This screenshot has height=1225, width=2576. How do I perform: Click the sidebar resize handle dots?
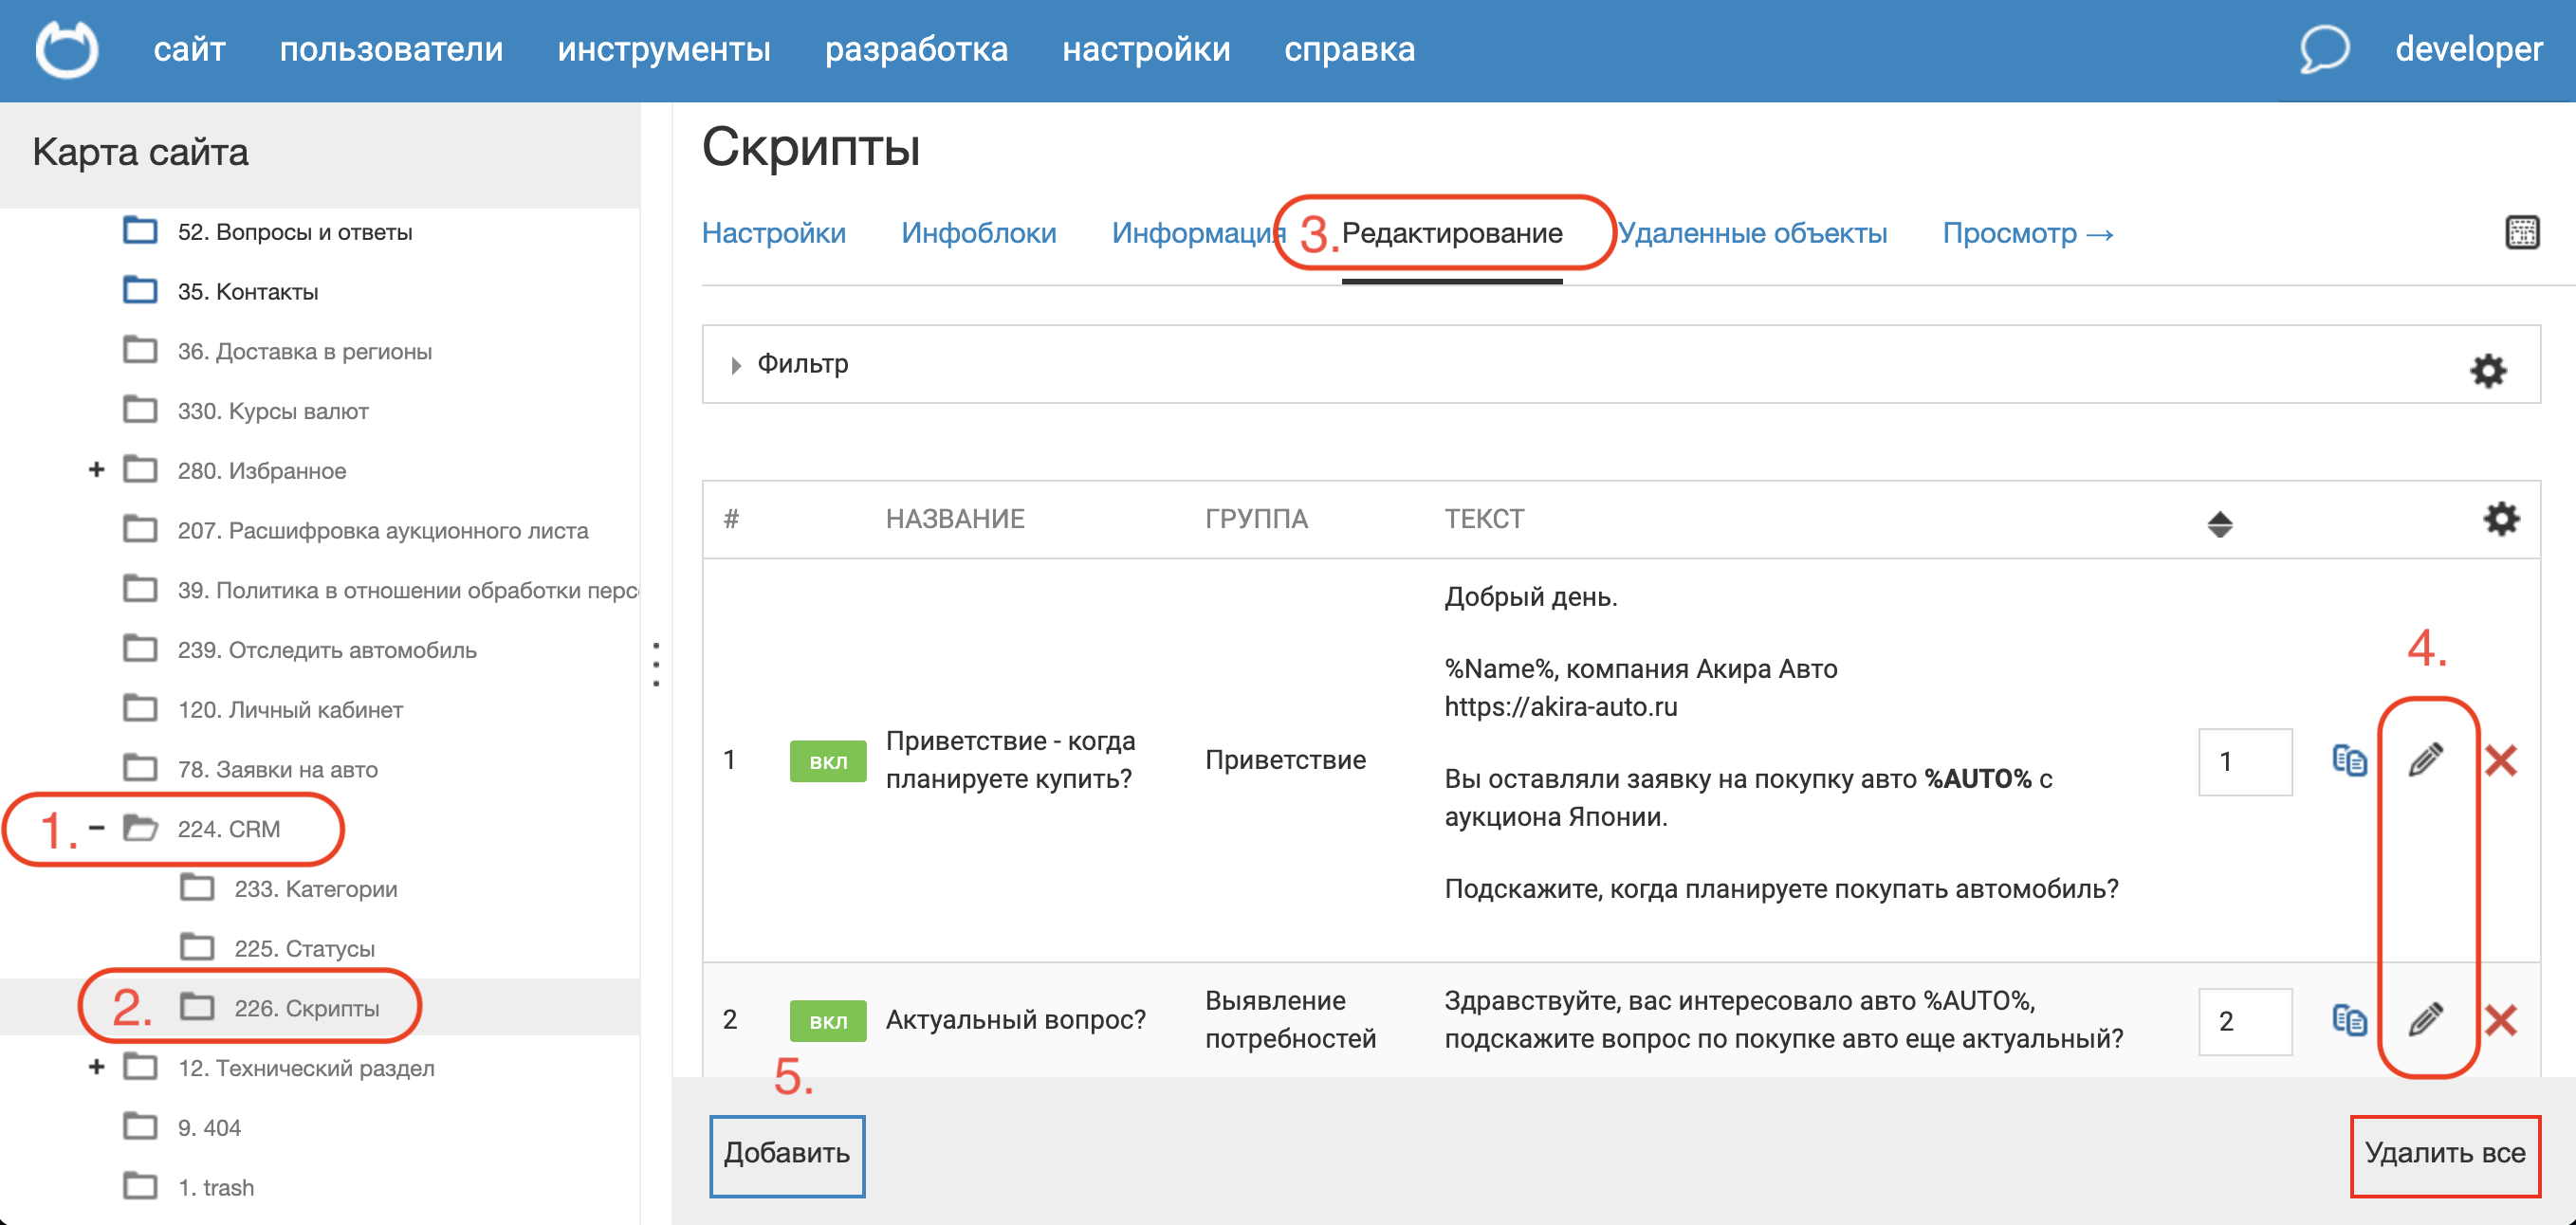pyautogui.click(x=656, y=665)
